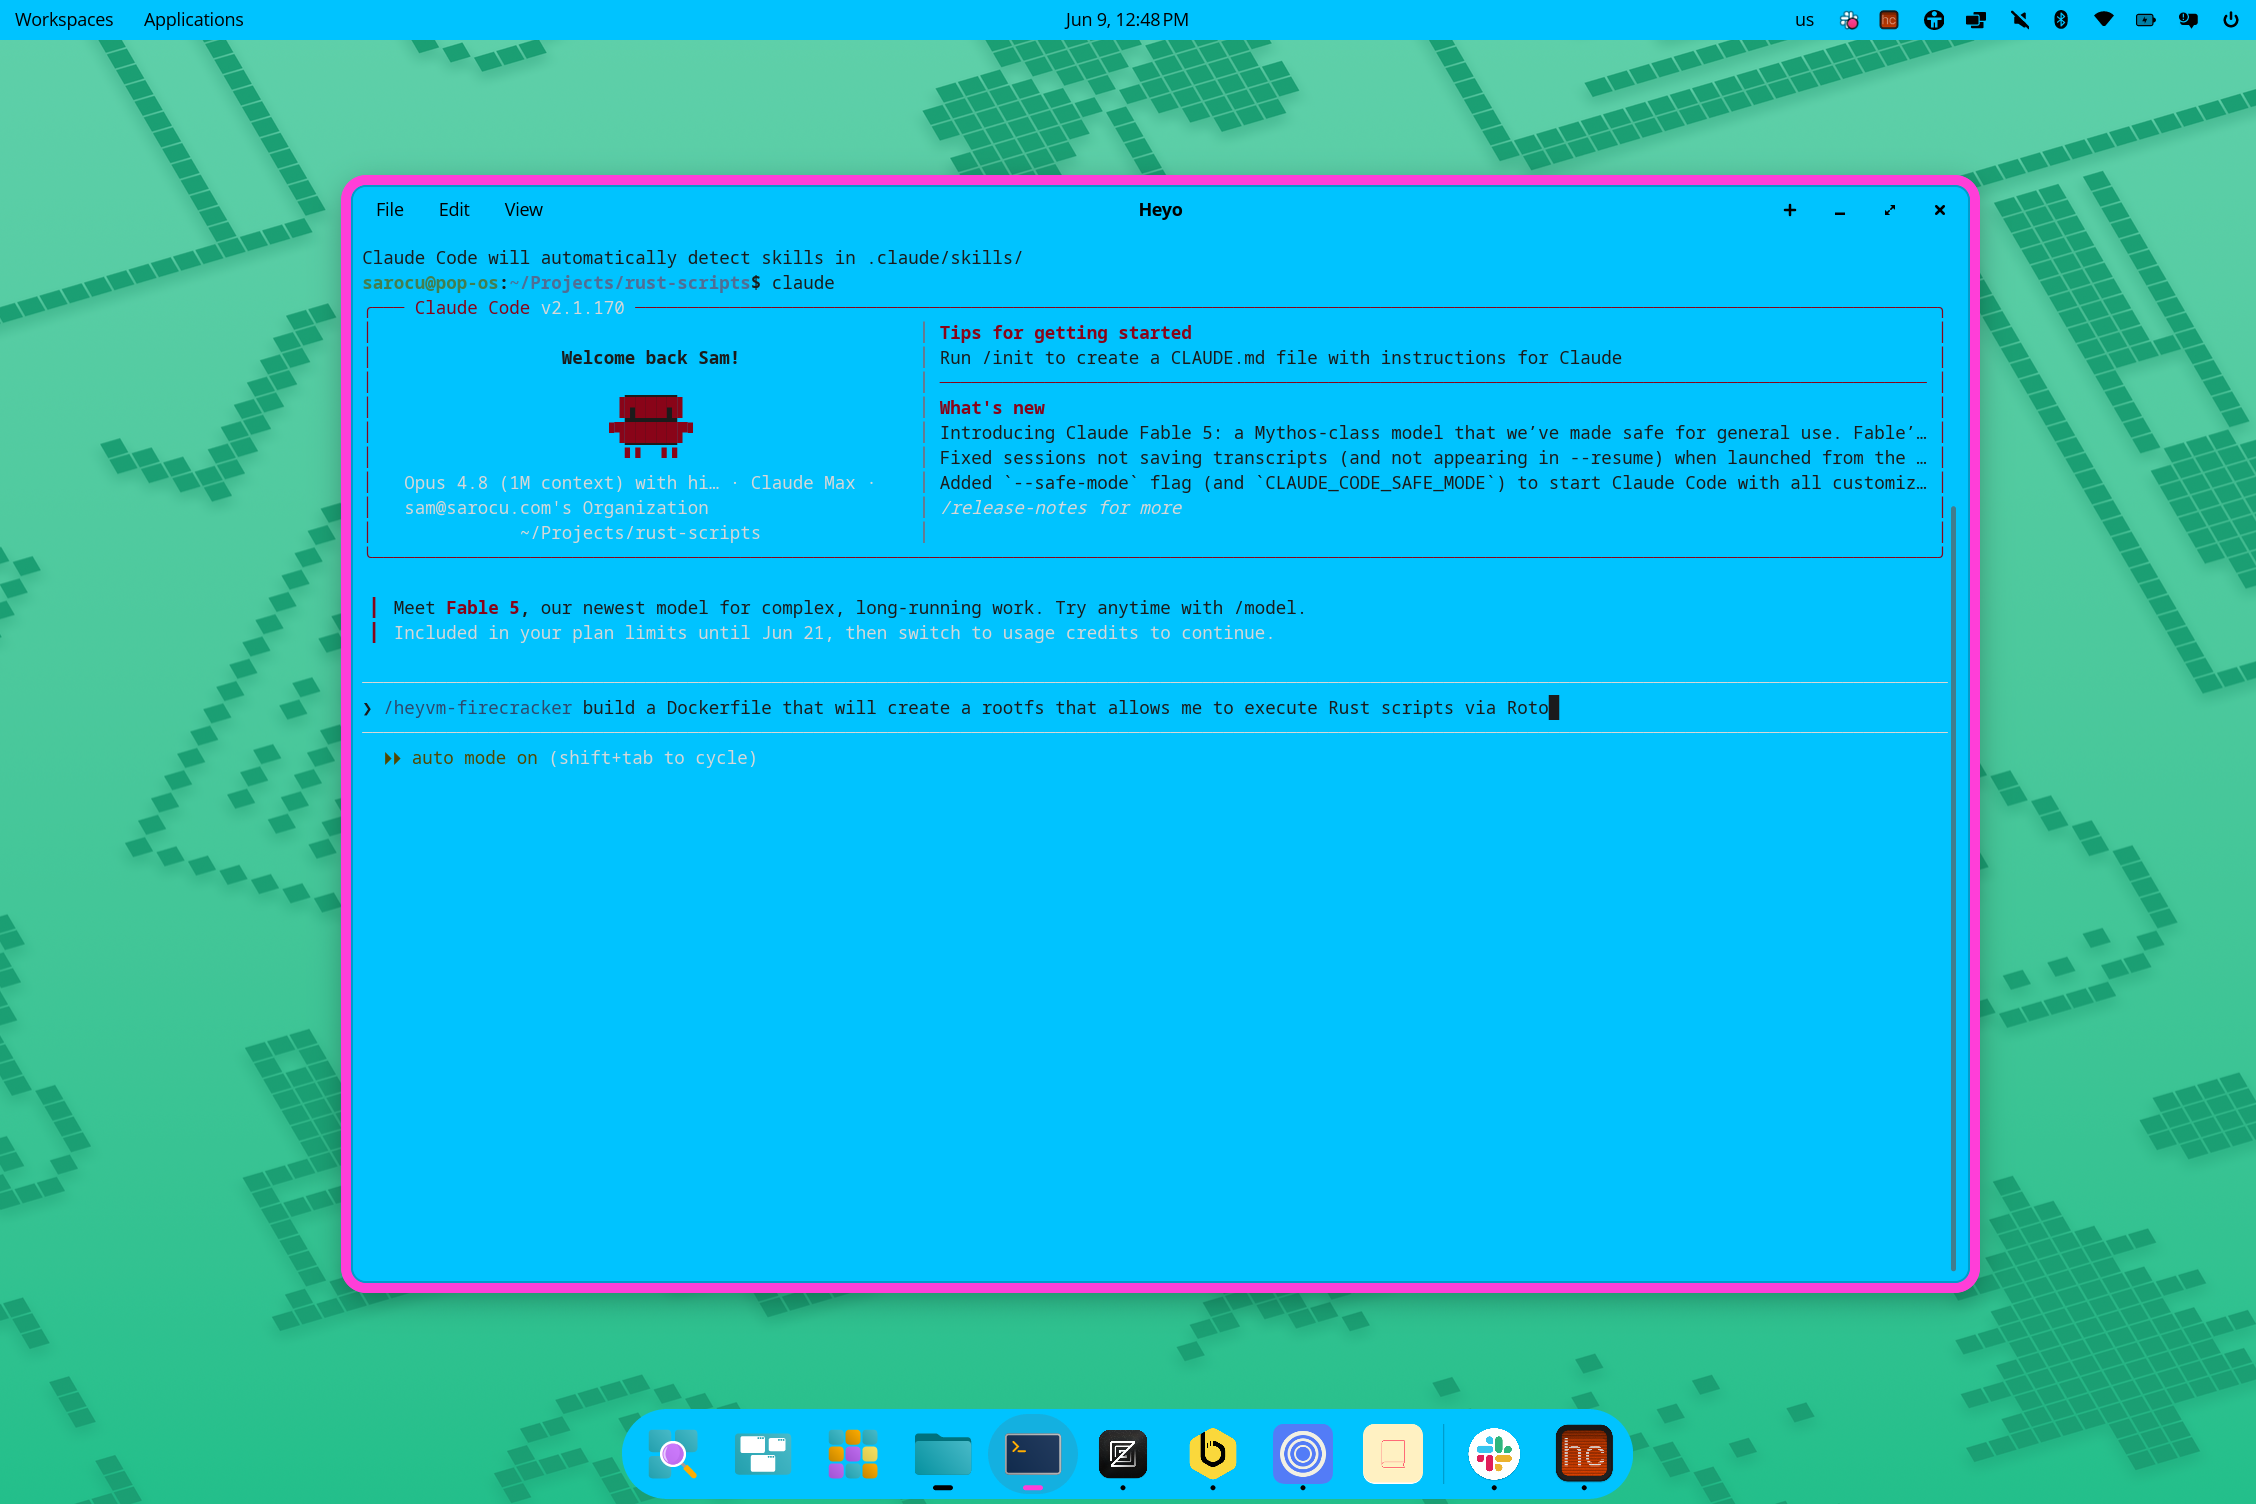Click the 'Claude Max' plan label
This screenshot has width=2256, height=1504.
[x=803, y=483]
